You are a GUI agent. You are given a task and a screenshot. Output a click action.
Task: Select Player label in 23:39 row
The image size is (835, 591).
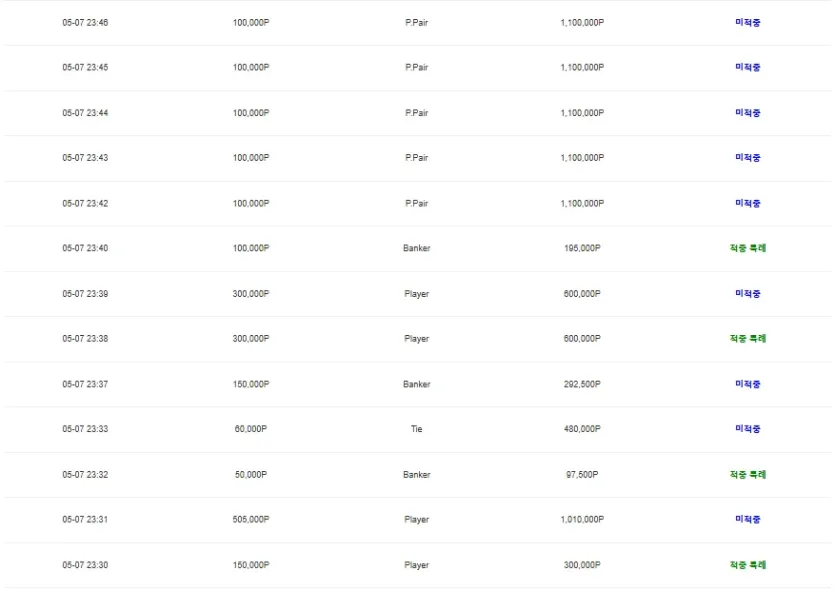[x=416, y=294]
